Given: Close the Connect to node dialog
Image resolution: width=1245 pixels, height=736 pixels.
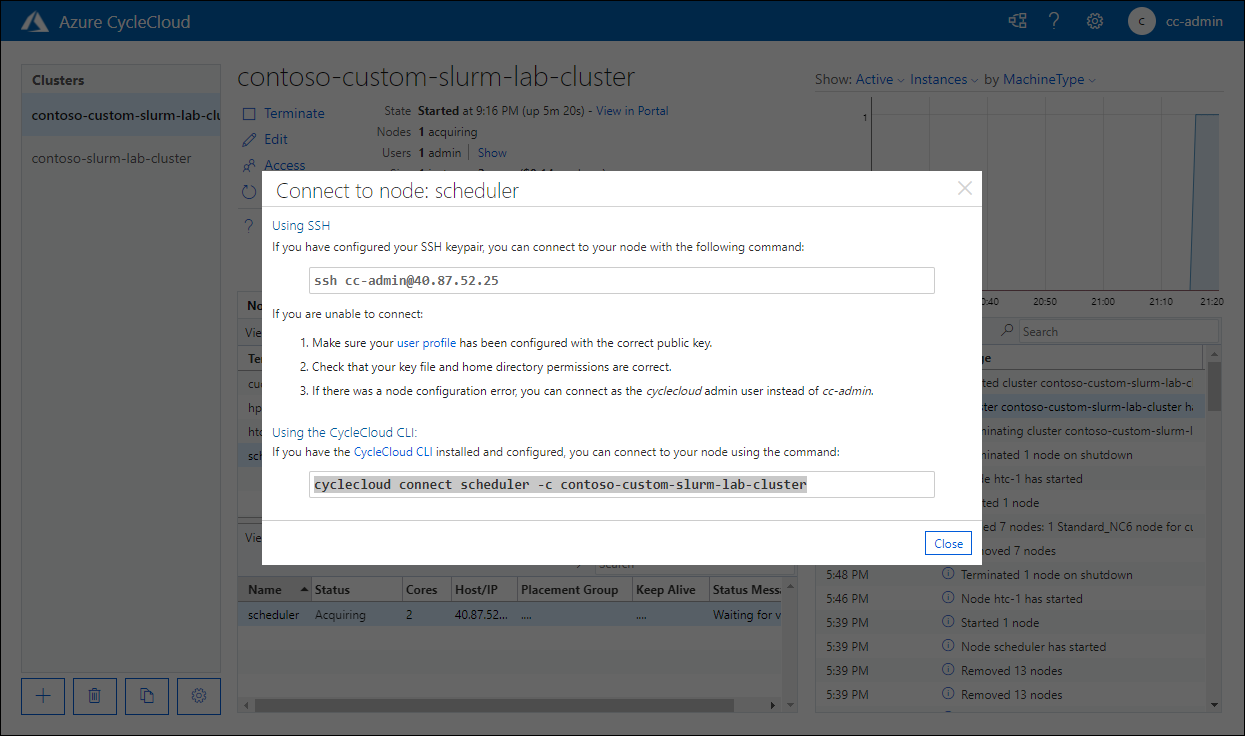Looking at the screenshot, I should click(947, 542).
